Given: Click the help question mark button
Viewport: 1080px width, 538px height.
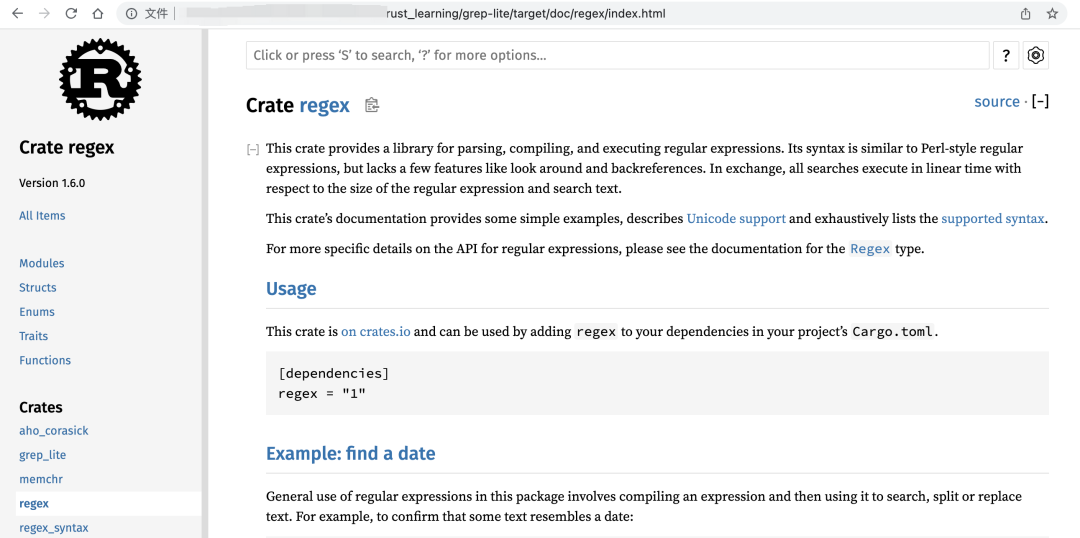Looking at the screenshot, I should click(1006, 56).
